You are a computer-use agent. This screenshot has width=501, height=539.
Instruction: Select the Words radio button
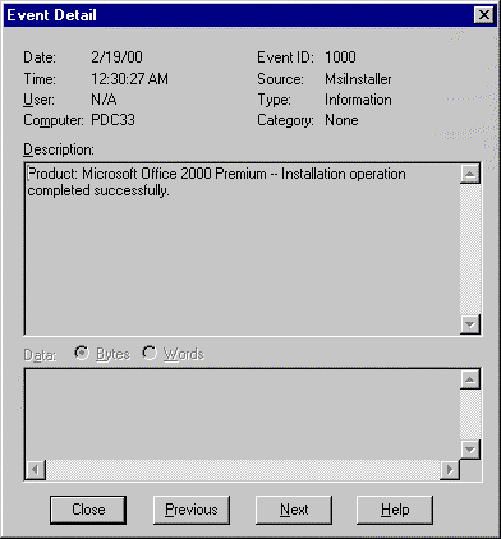pyautogui.click(x=150, y=353)
